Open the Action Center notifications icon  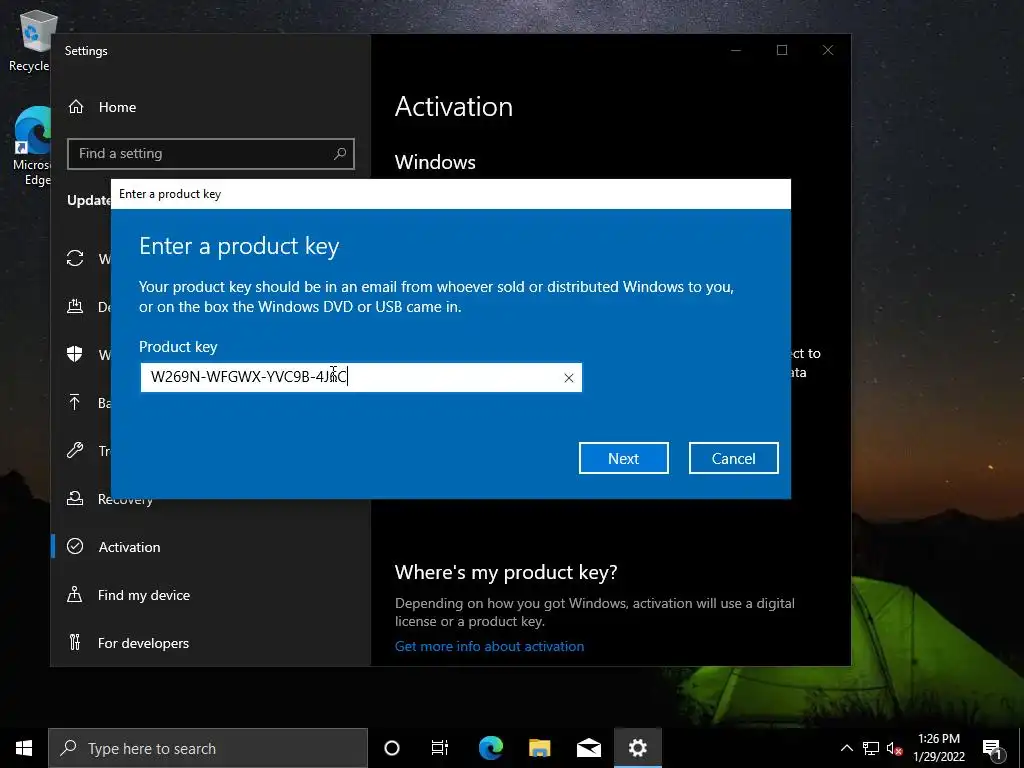click(992, 748)
